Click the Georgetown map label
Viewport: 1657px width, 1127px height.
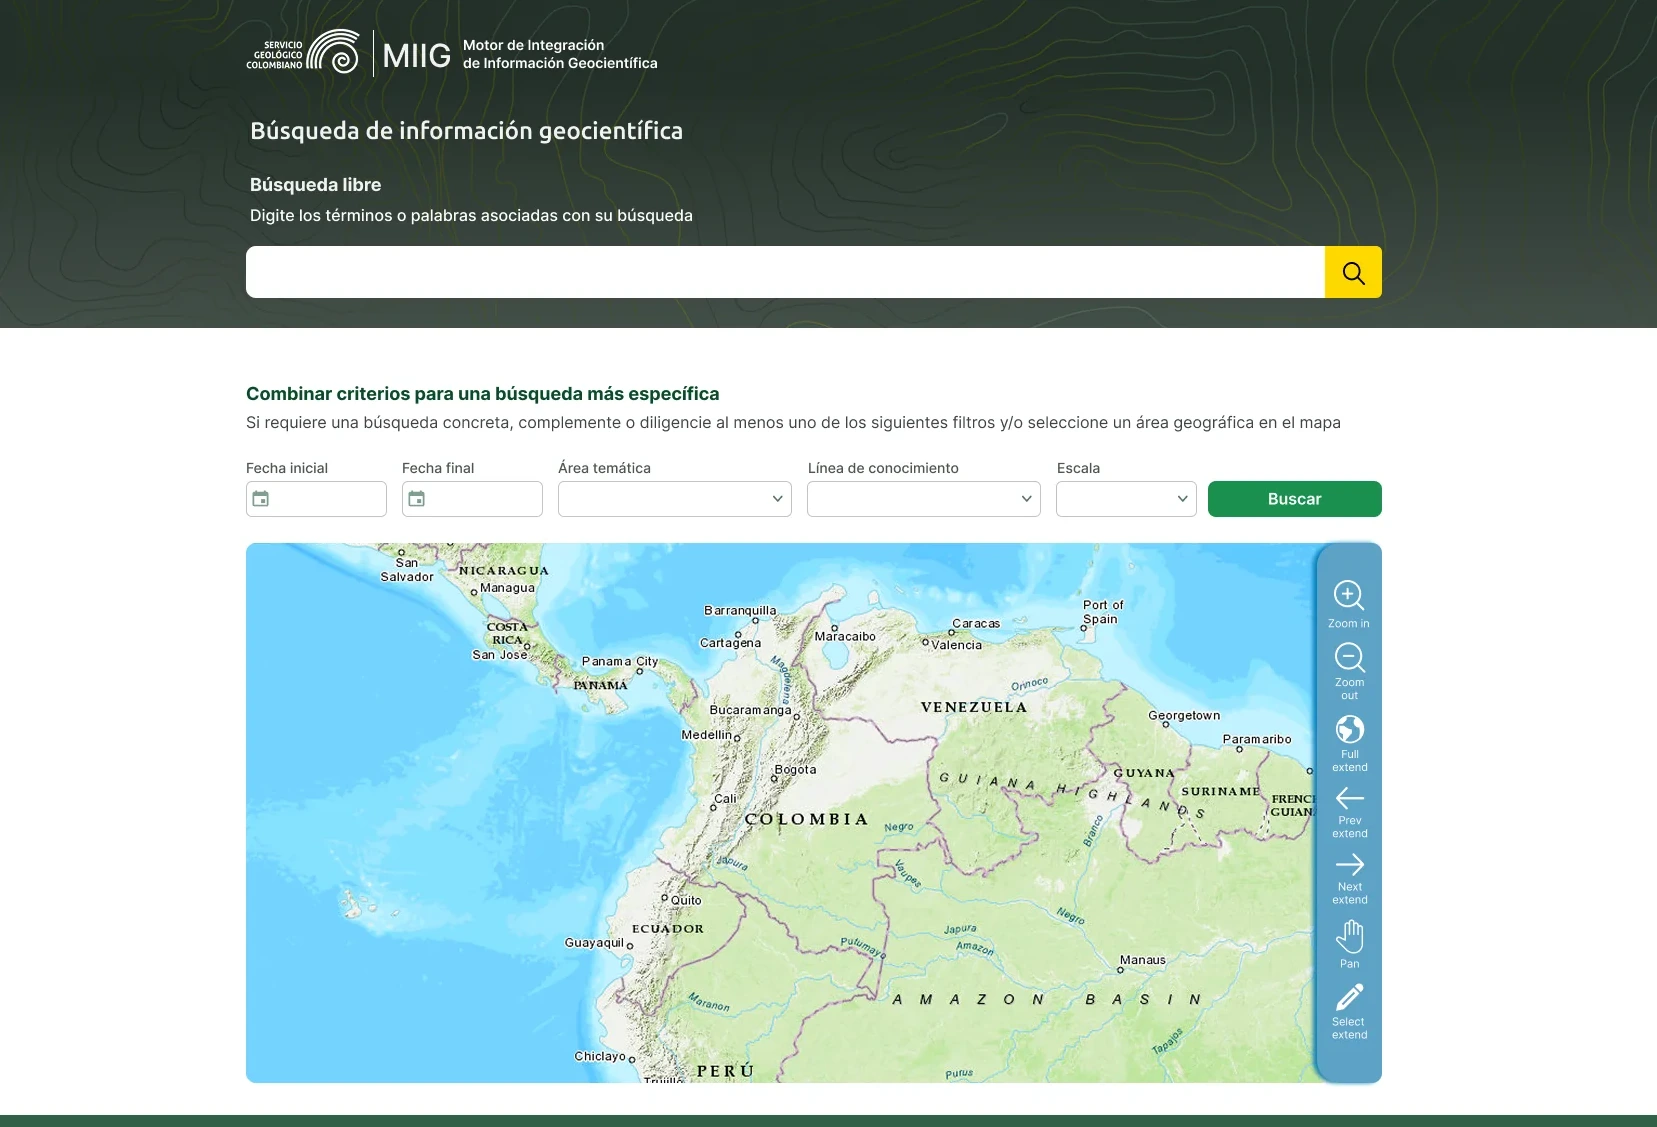(1184, 716)
